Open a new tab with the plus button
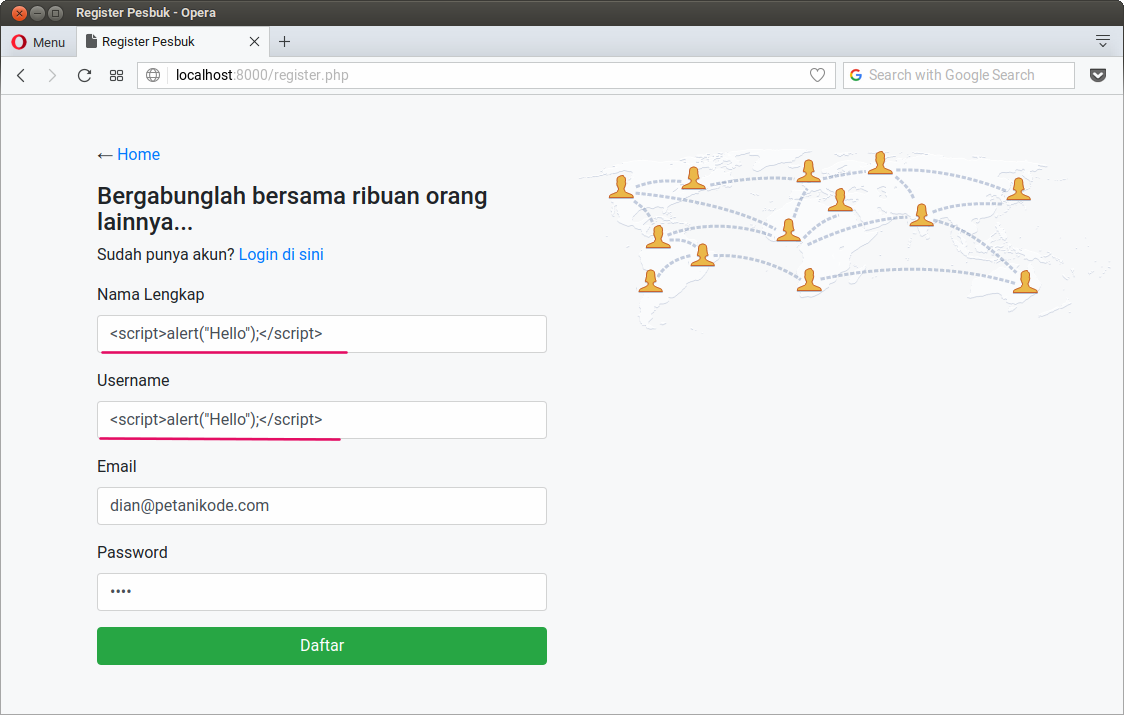 click(284, 41)
